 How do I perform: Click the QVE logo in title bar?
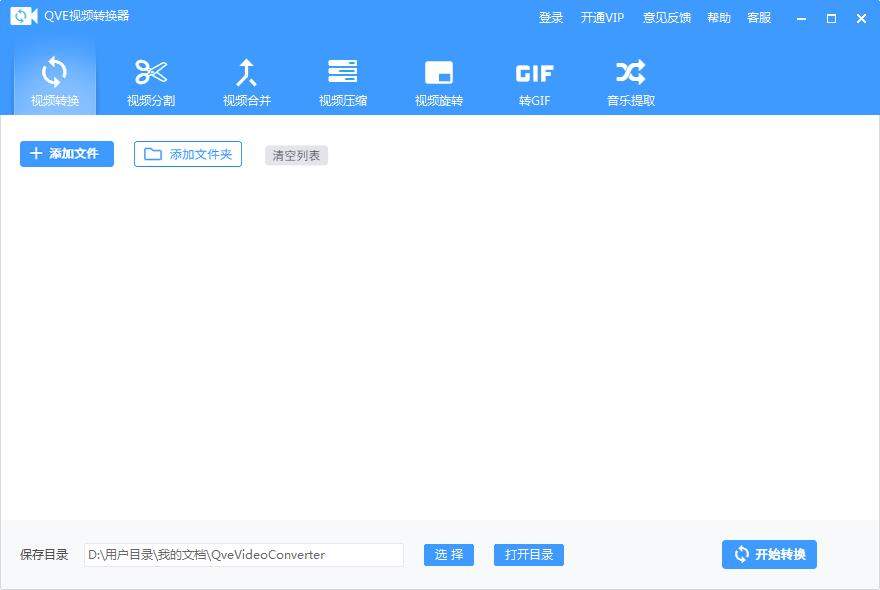pyautogui.click(x=22, y=17)
